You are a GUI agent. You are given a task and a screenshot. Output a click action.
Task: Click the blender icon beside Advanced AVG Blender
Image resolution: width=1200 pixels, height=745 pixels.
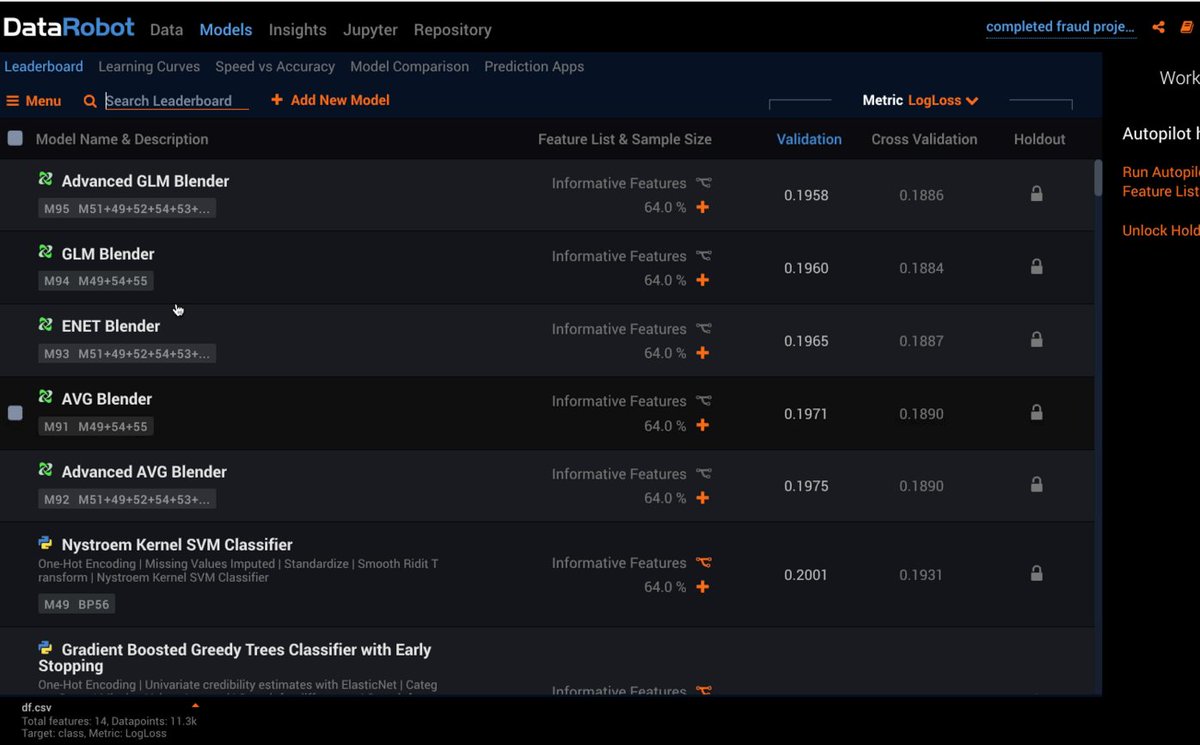(45, 470)
